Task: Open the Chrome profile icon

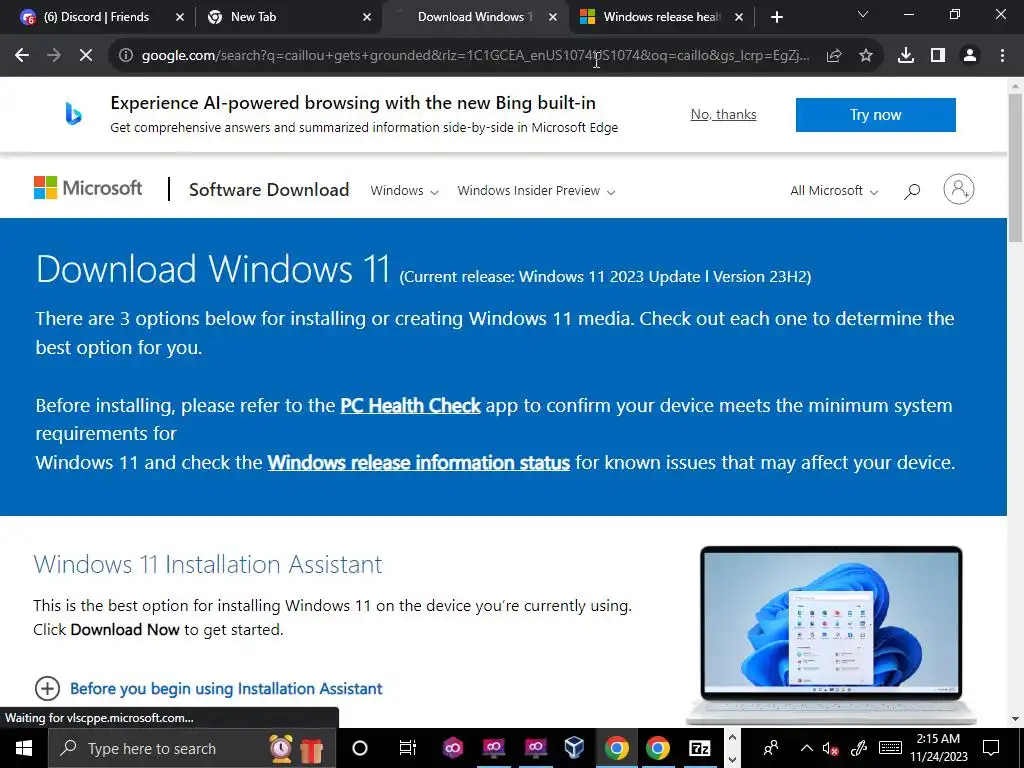Action: point(970,56)
